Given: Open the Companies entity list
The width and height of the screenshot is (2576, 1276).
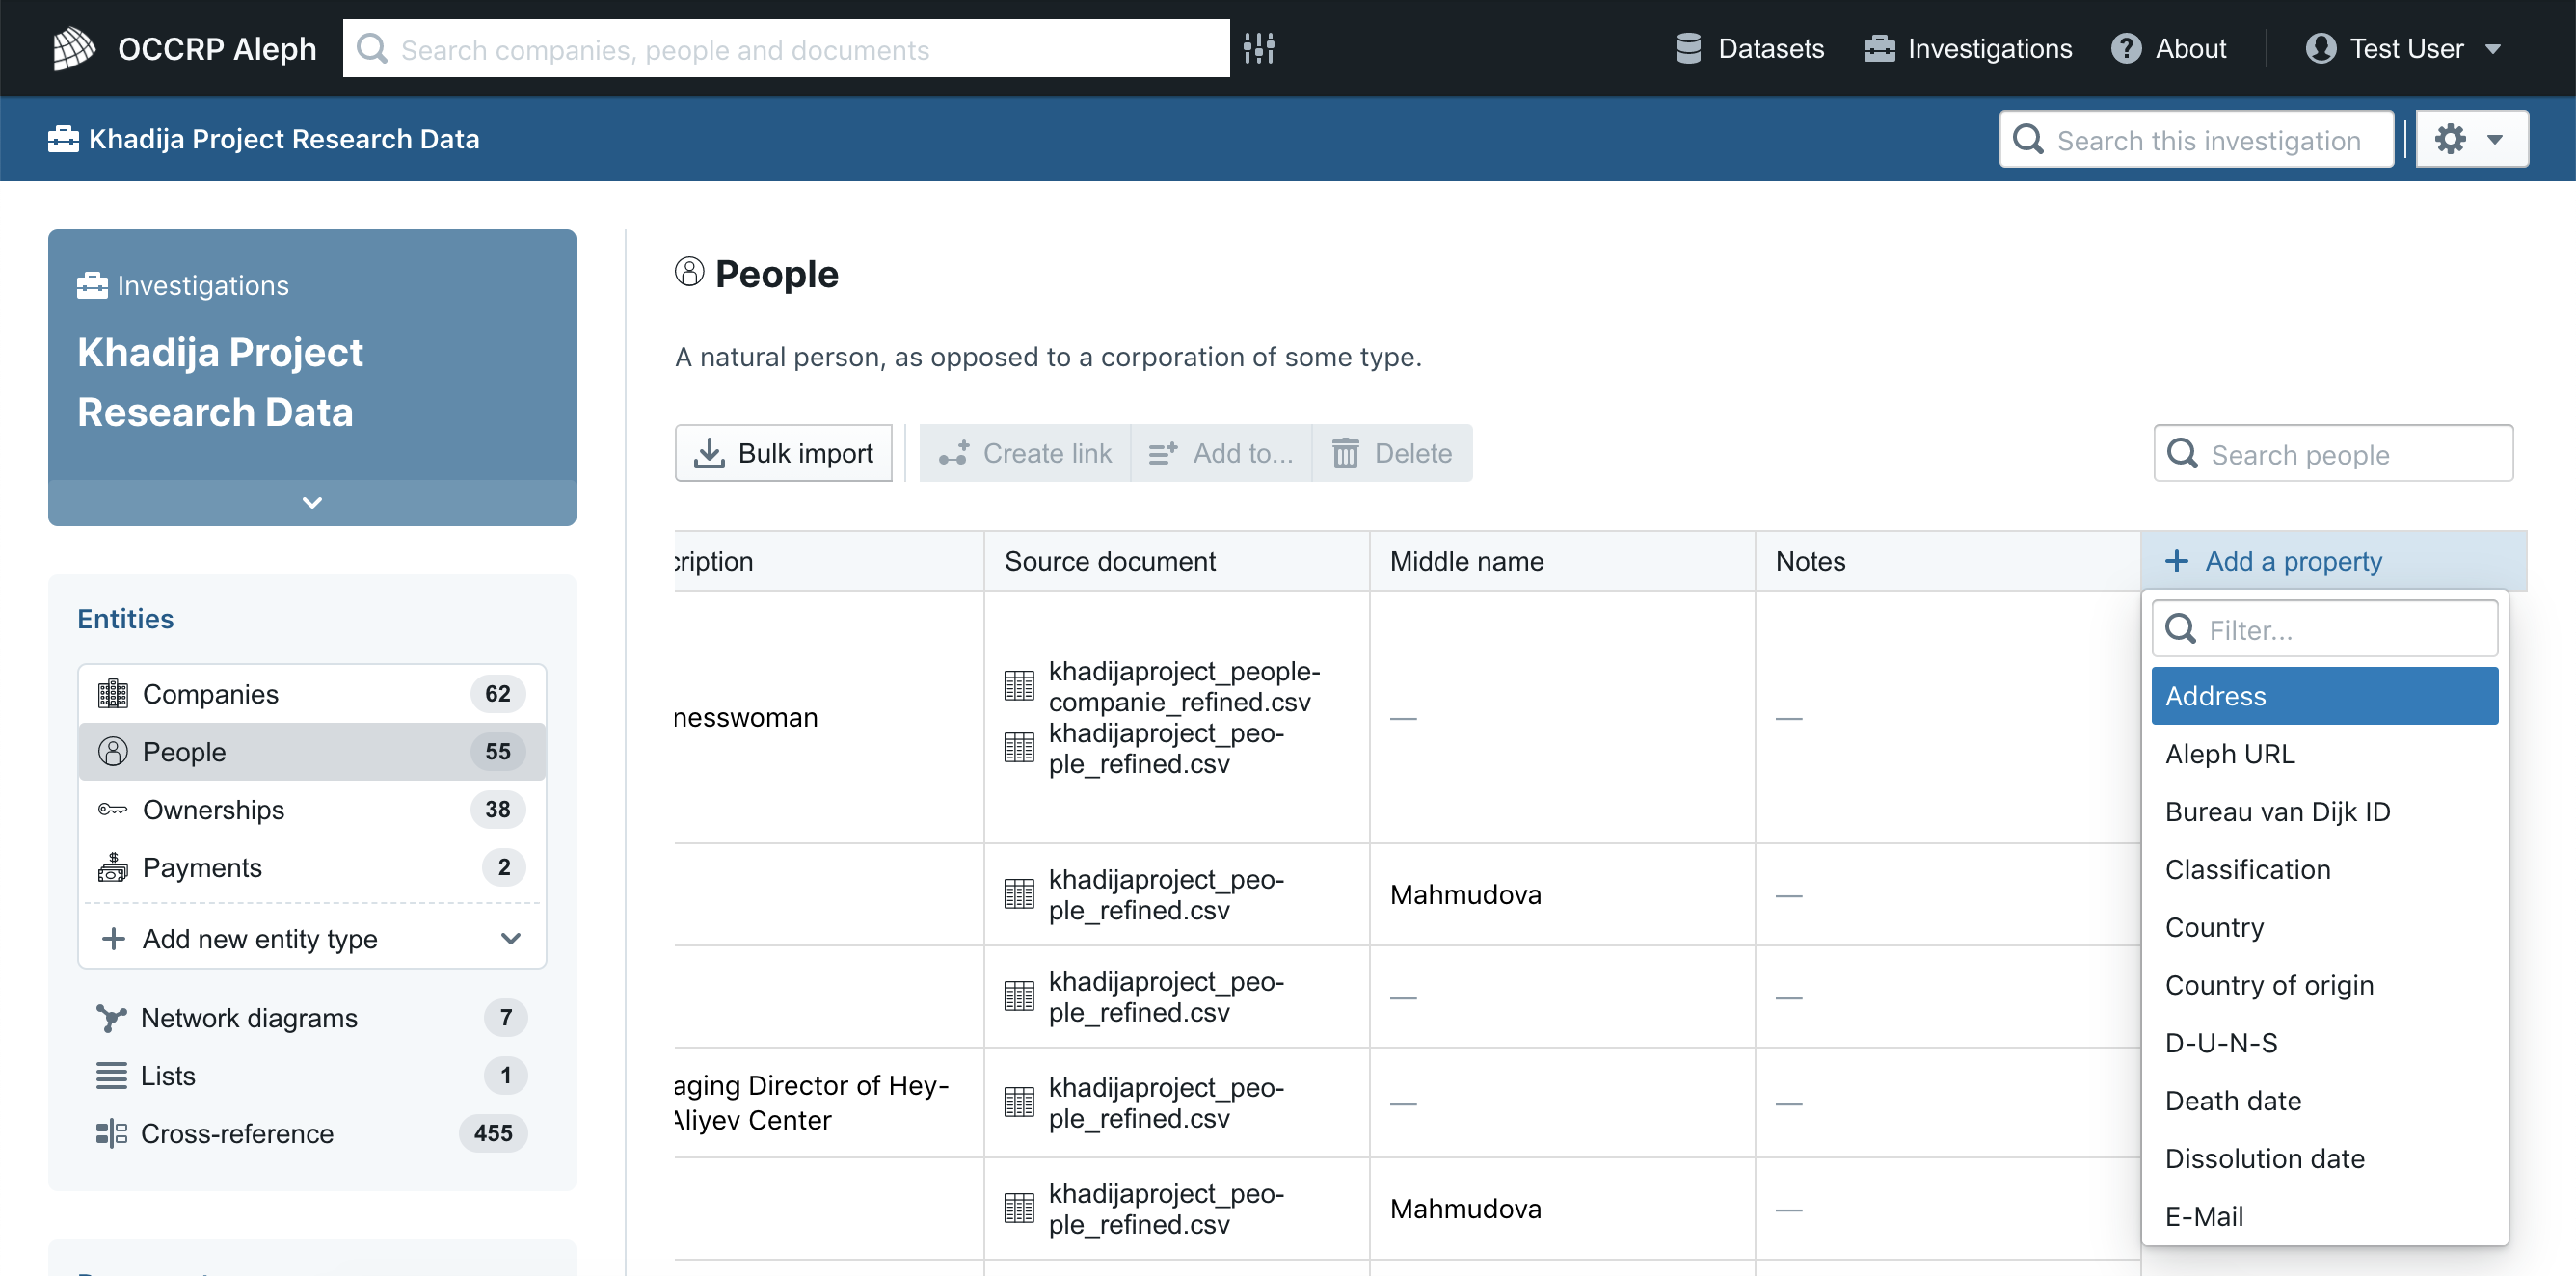Looking at the screenshot, I should (312, 693).
